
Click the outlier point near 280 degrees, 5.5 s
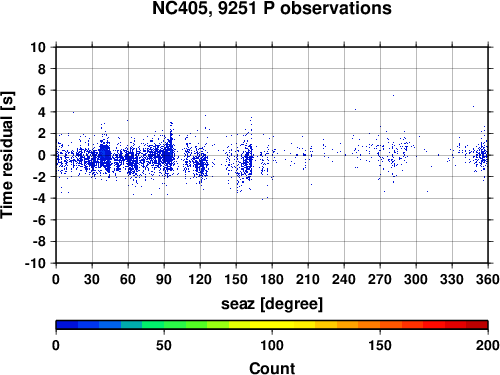coord(393,96)
